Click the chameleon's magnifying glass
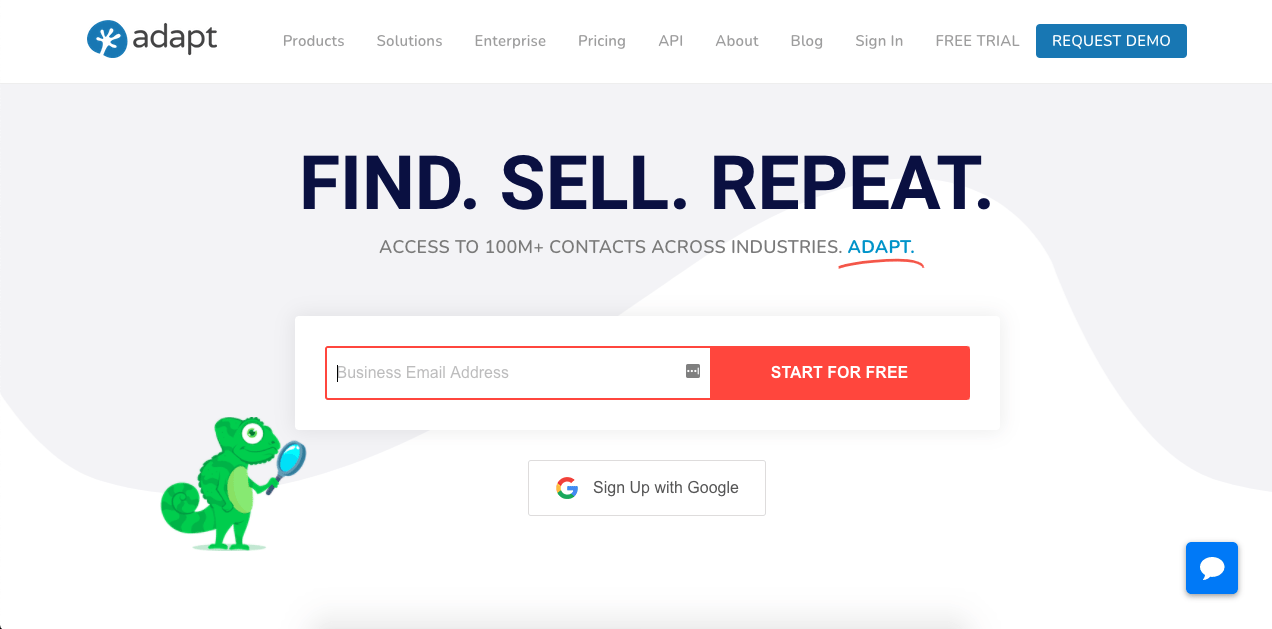Image resolution: width=1272 pixels, height=629 pixels. pyautogui.click(x=291, y=461)
